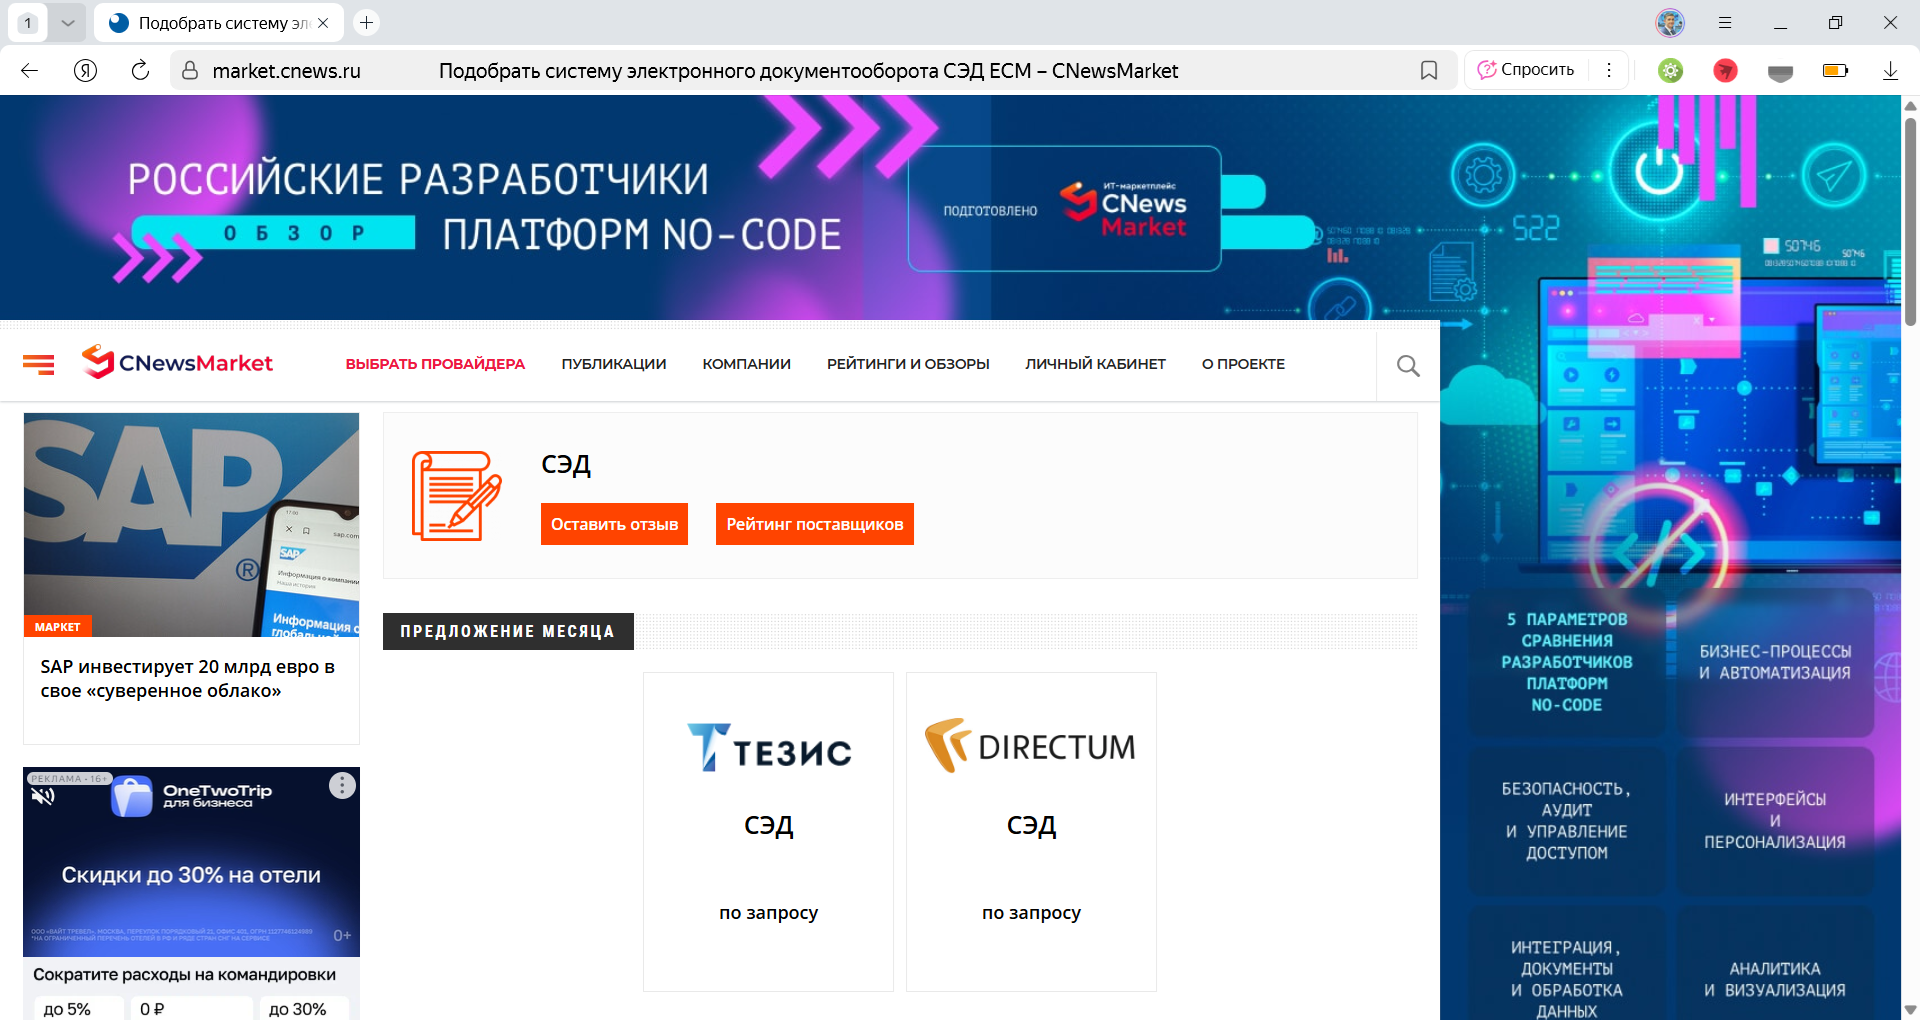Viewport: 1920px width, 1020px height.
Task: Open browser downloads via arrow icon
Action: (x=1890, y=70)
